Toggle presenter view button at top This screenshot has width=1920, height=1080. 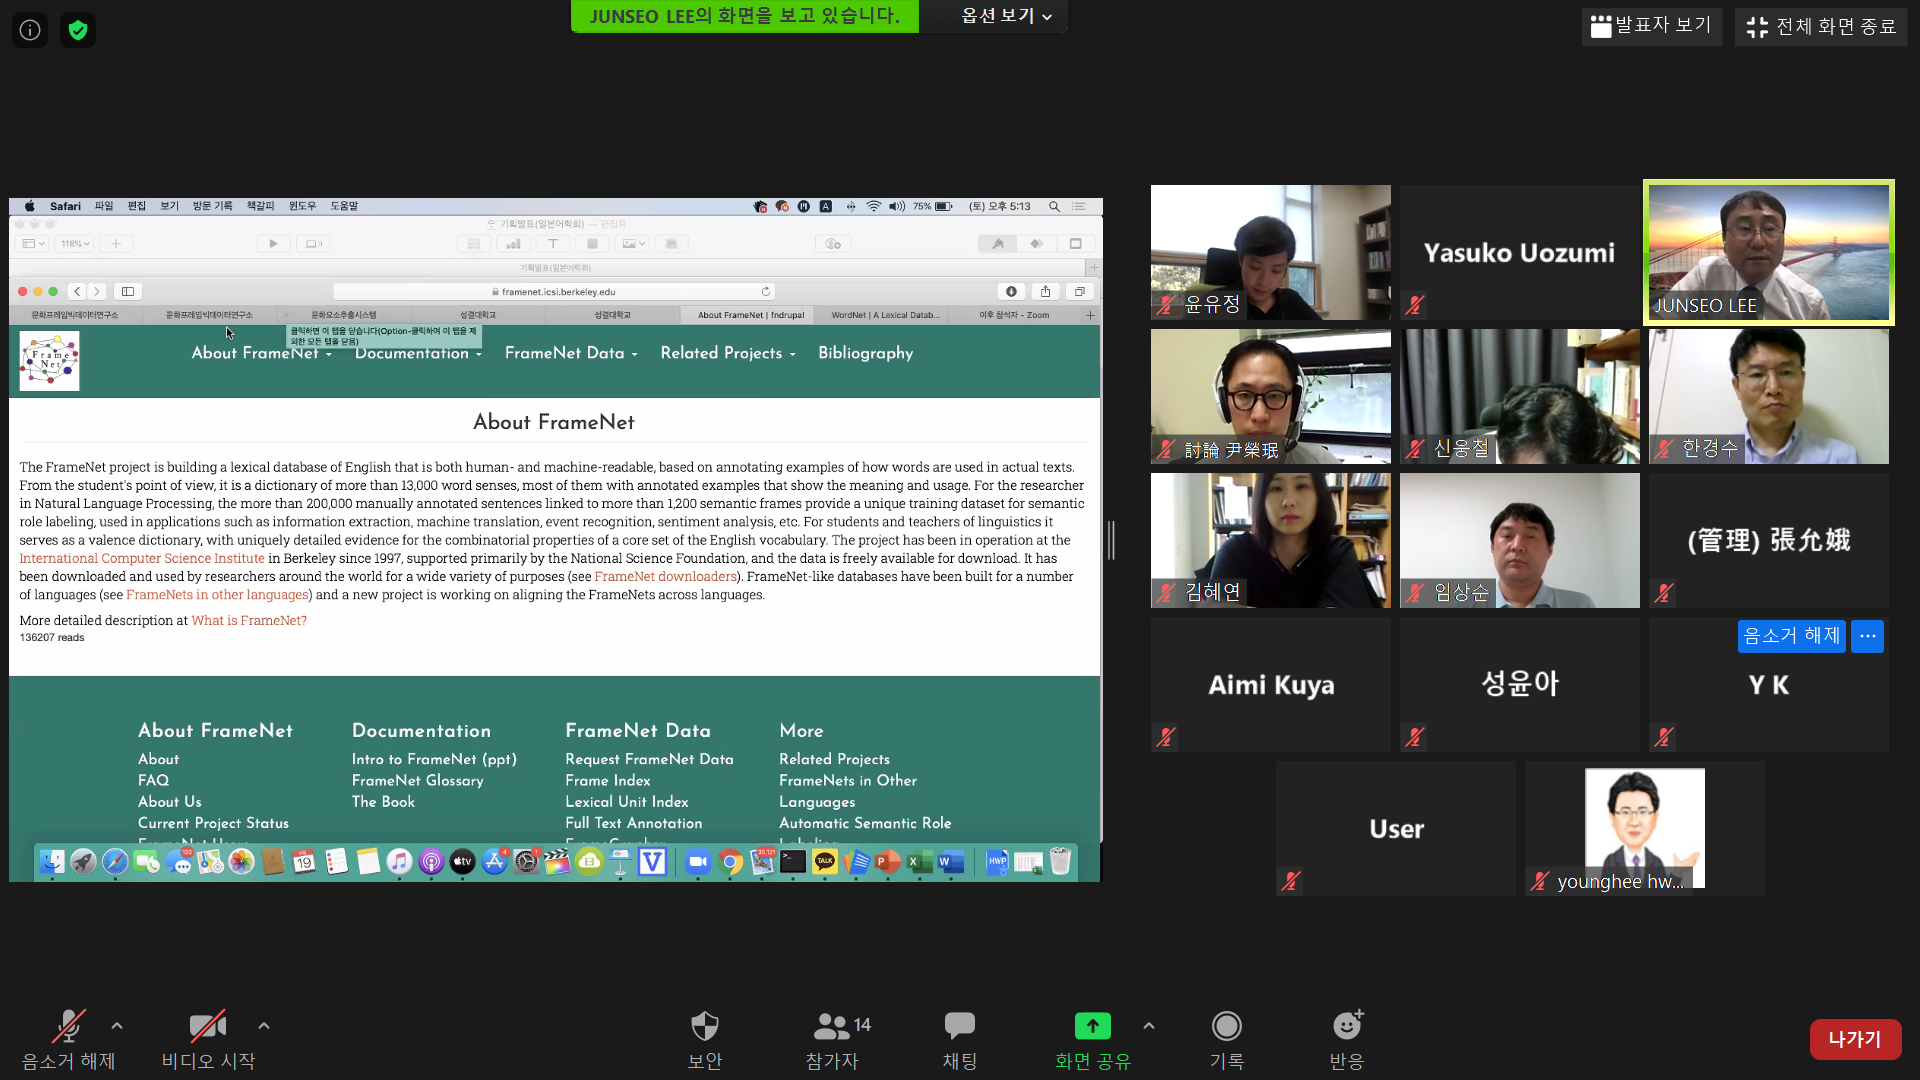pos(1651,26)
